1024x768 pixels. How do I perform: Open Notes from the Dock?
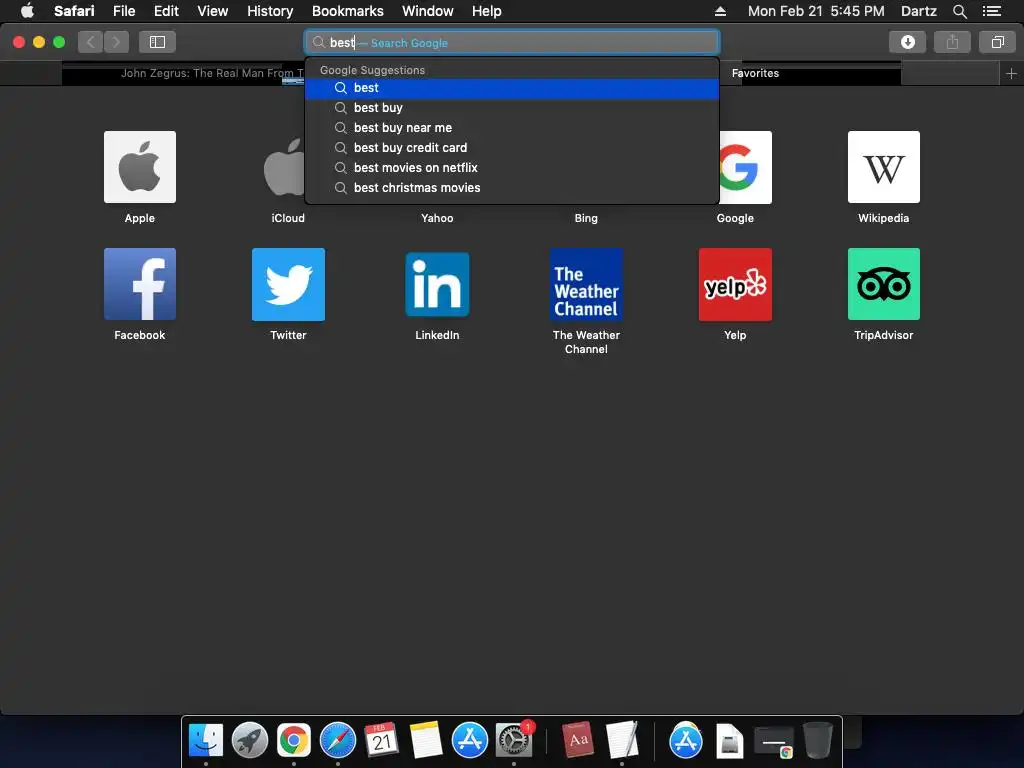pos(426,741)
